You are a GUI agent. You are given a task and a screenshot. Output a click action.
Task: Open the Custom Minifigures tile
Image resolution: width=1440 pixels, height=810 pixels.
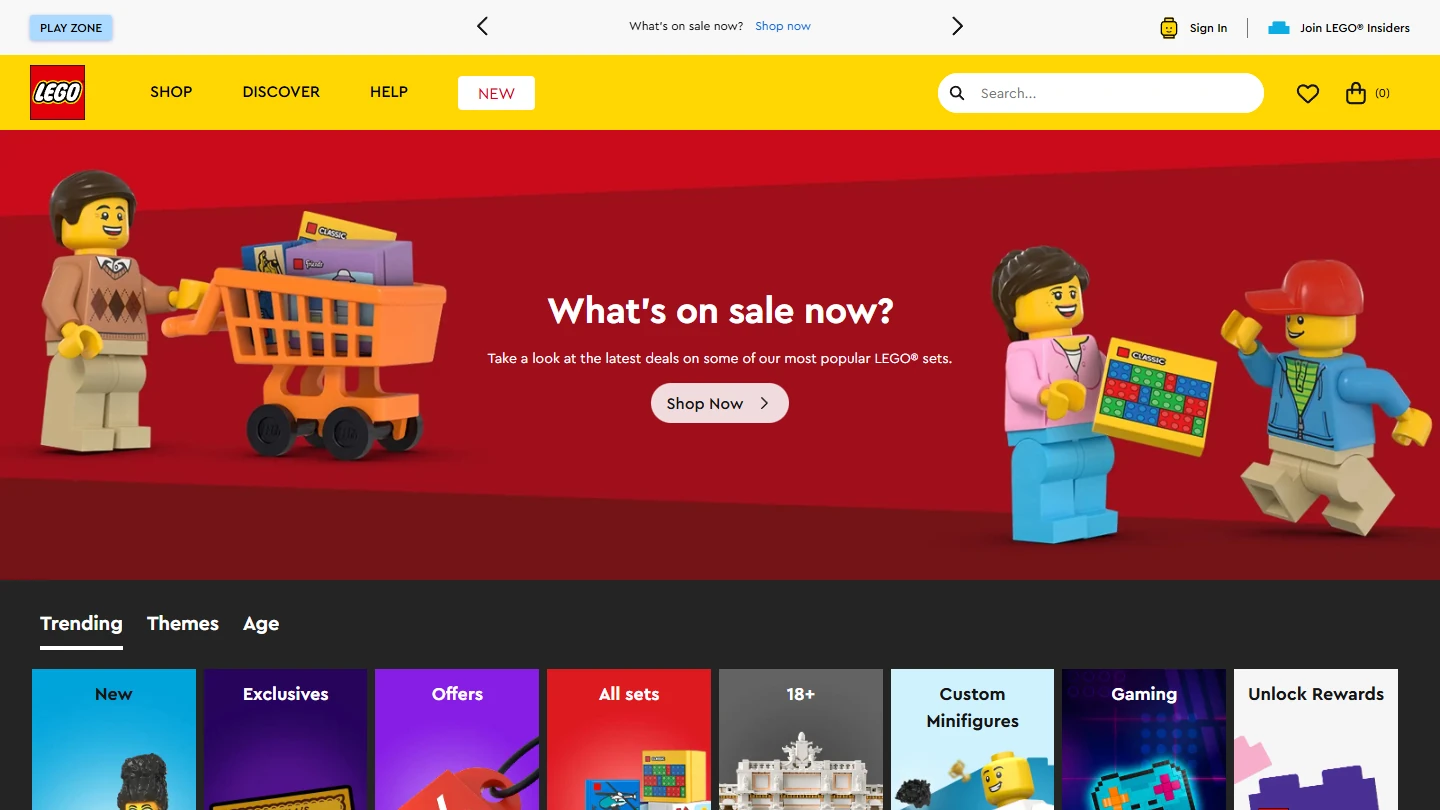pos(972,739)
